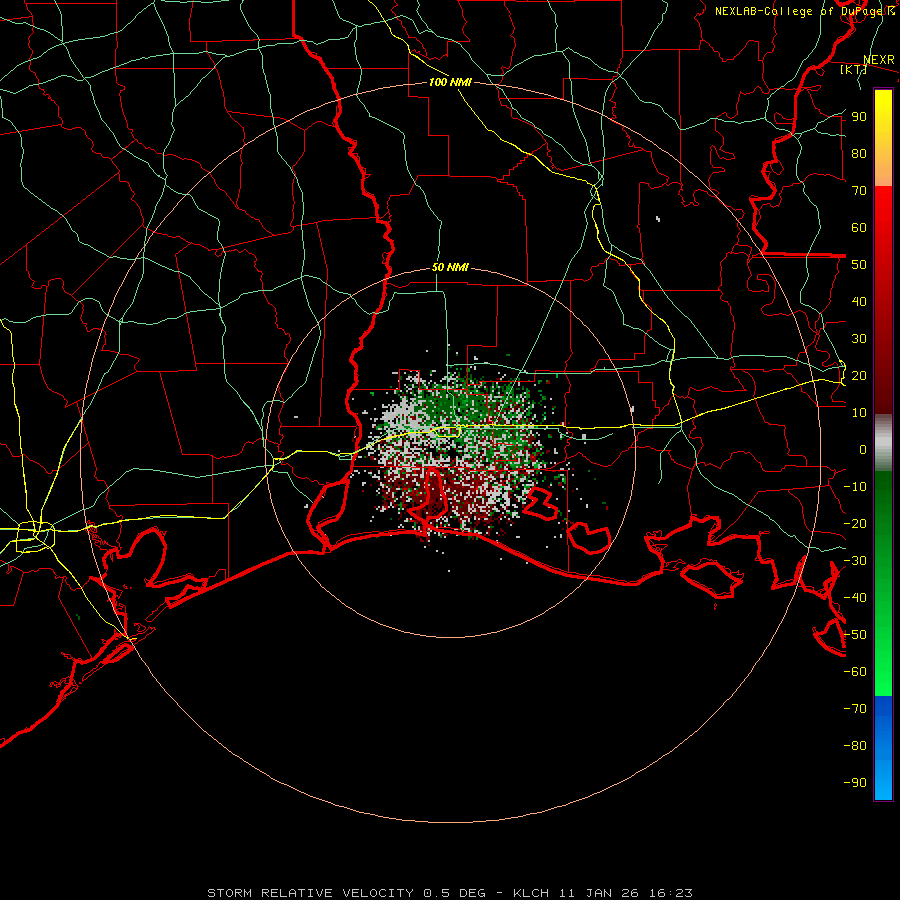Screen dimensions: 900x900
Task: Pick the blue segment at color bar bottom
Action: click(883, 748)
